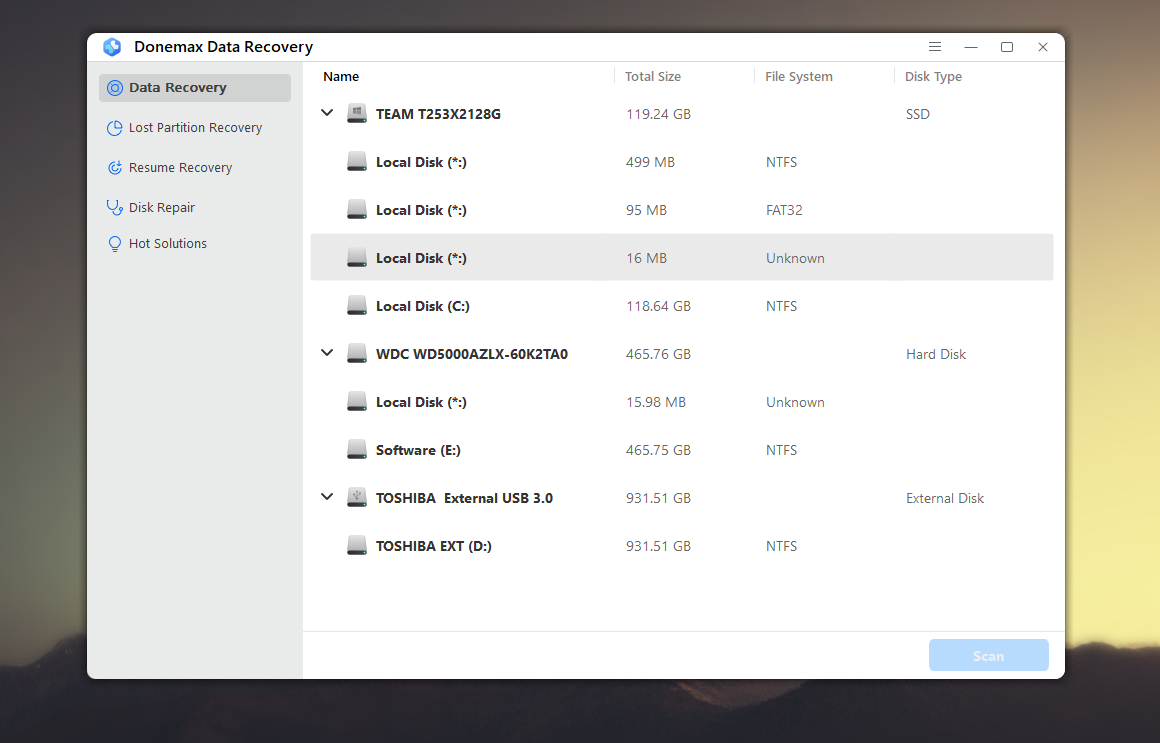Collapse the TEAM T253X2128G disk tree
The width and height of the screenshot is (1160, 743).
tap(327, 113)
